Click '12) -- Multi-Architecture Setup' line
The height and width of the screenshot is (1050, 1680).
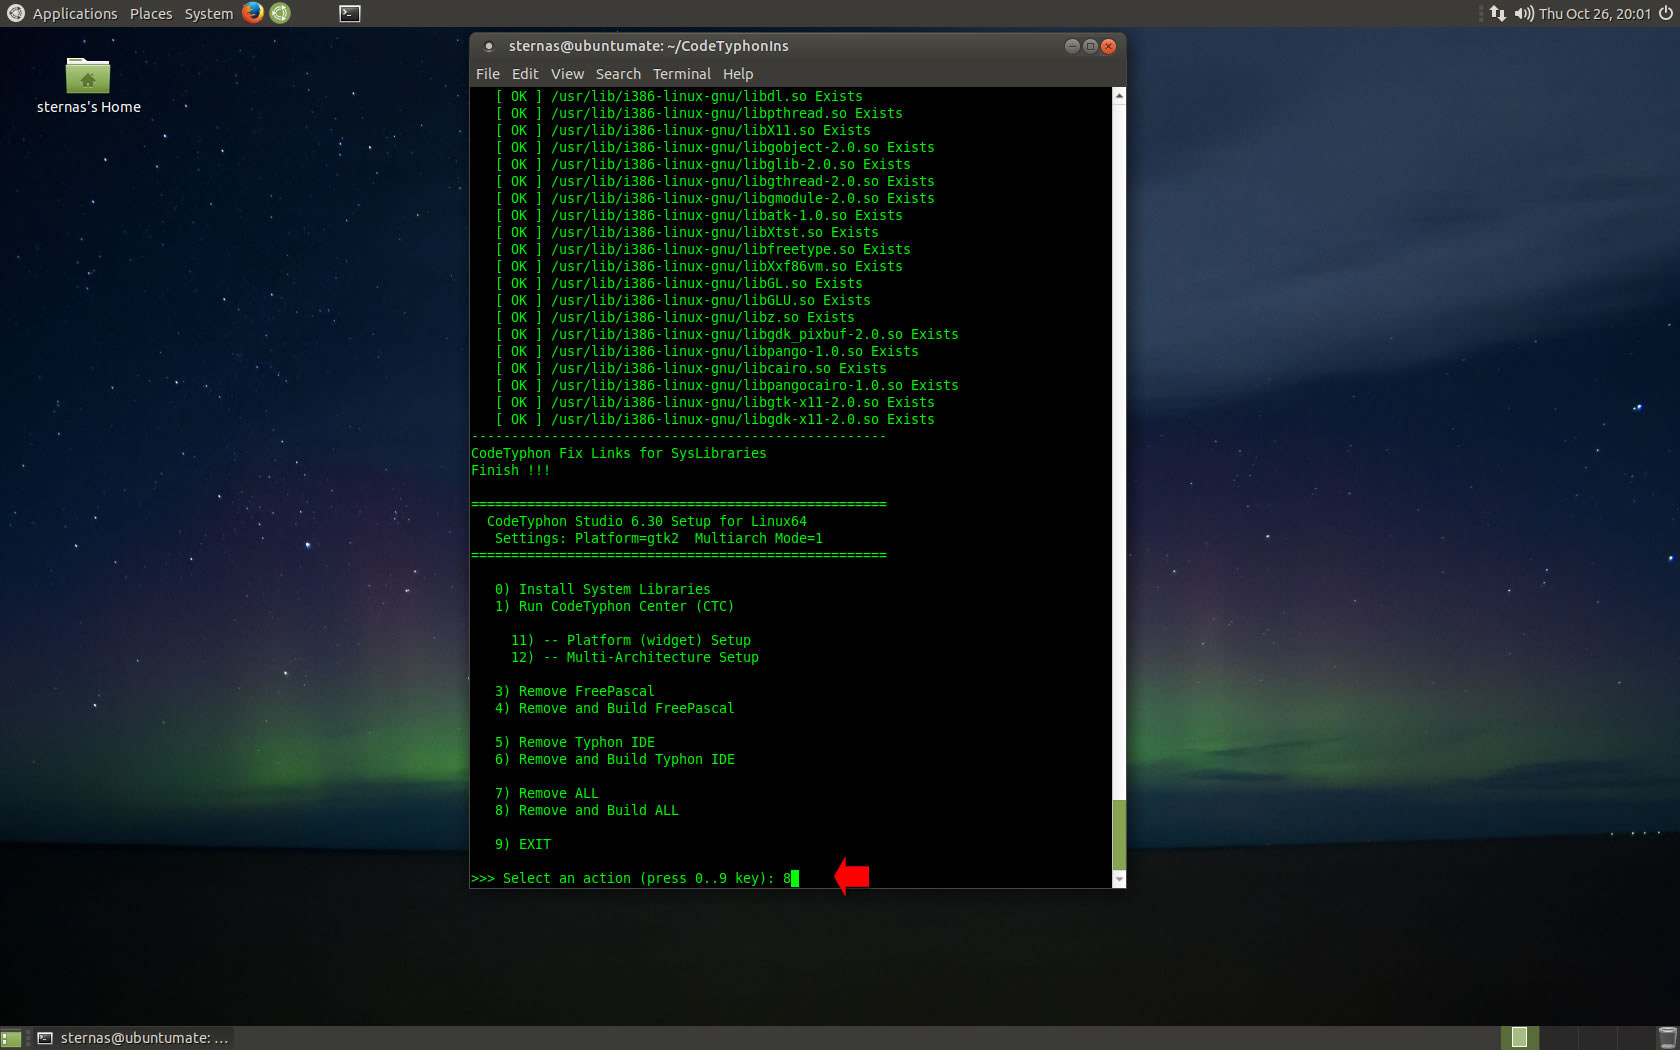point(635,657)
